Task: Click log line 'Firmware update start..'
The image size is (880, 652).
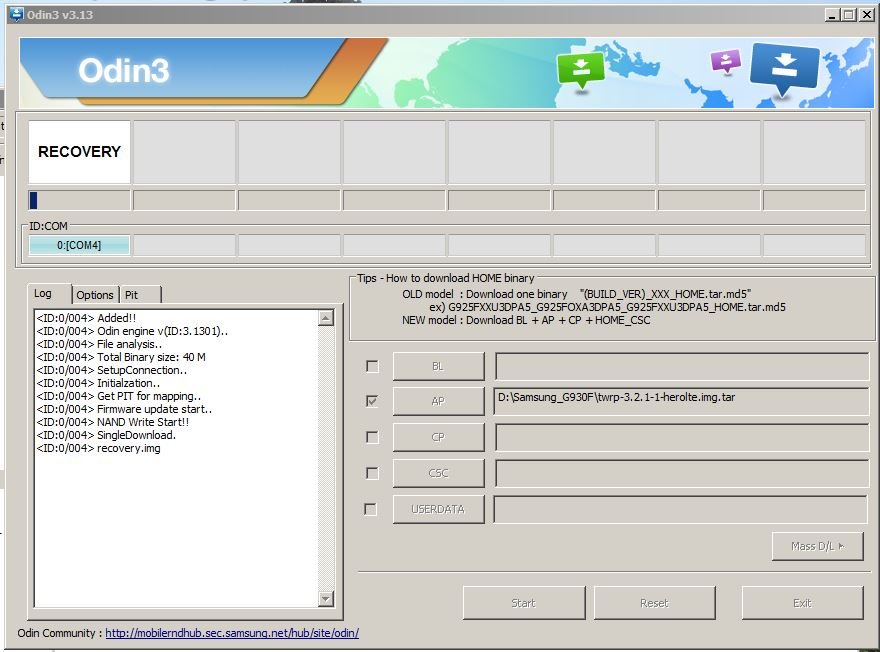Action: [x=124, y=409]
